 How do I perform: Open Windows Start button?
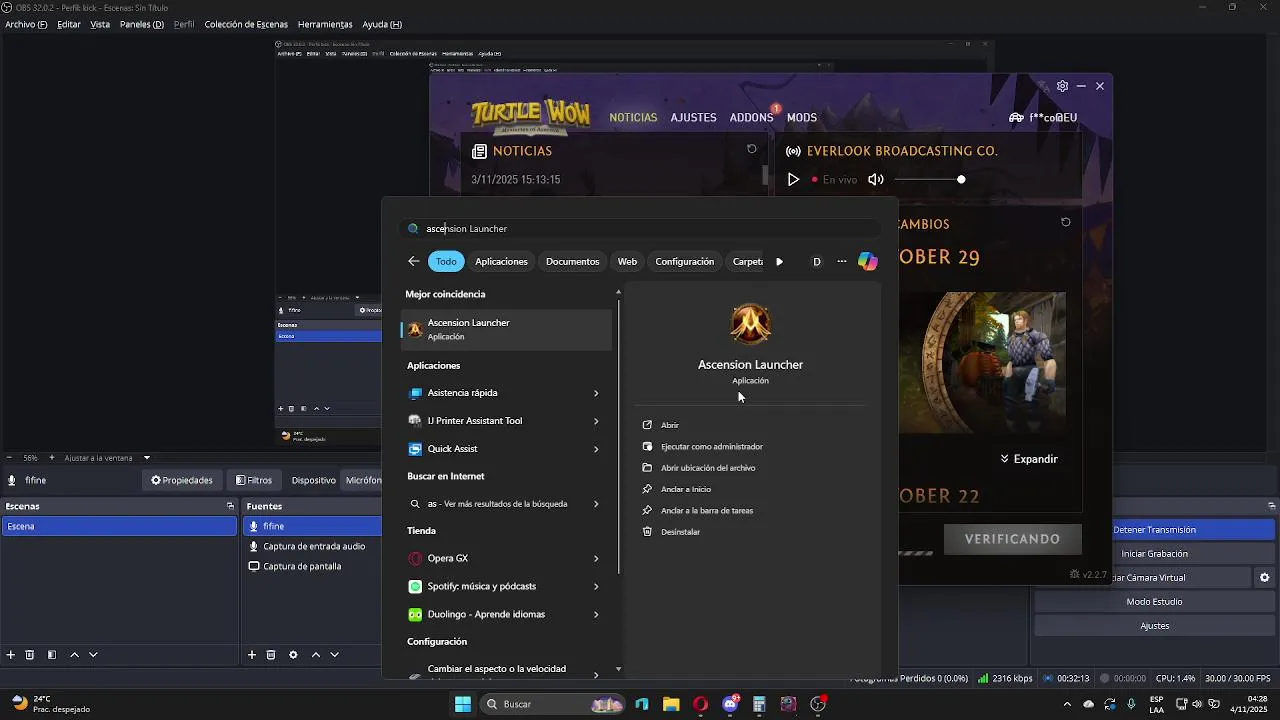(463, 704)
